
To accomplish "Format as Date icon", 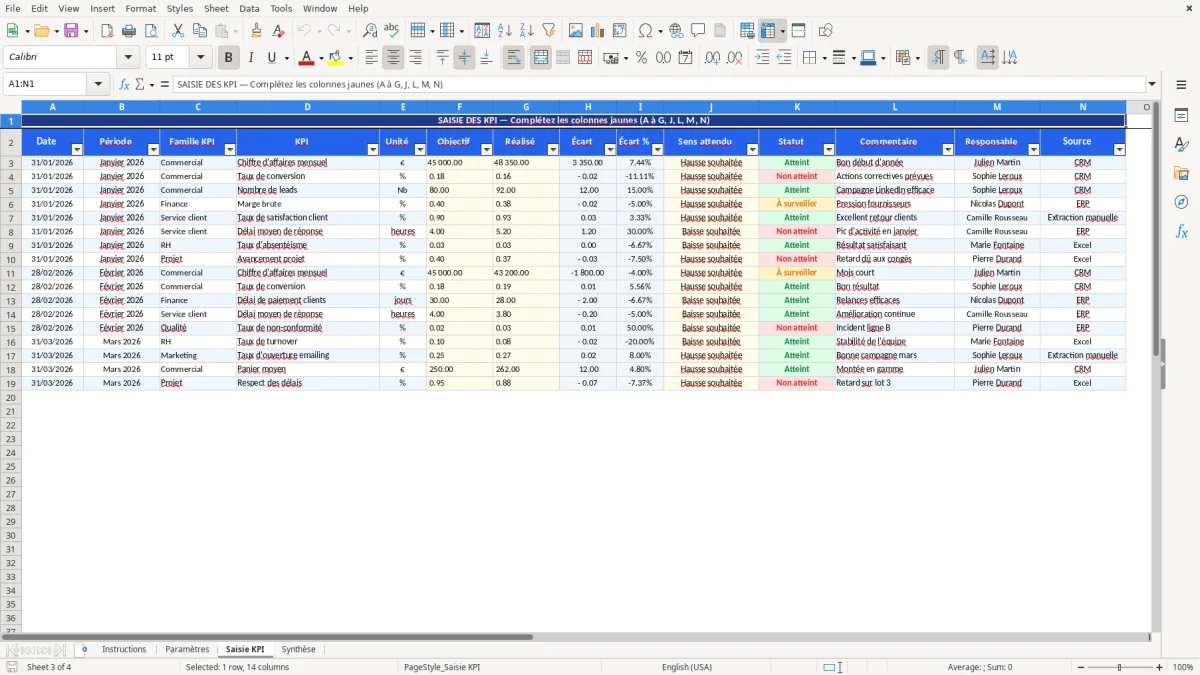I will pyautogui.click(x=685, y=58).
